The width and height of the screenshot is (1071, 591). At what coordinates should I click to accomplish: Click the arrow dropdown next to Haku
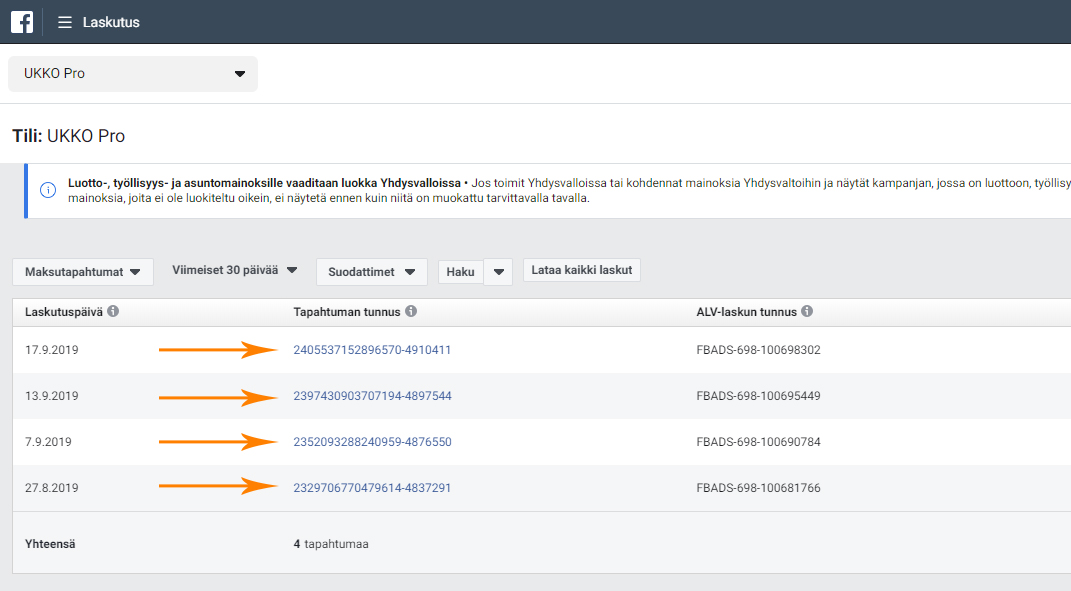(499, 272)
